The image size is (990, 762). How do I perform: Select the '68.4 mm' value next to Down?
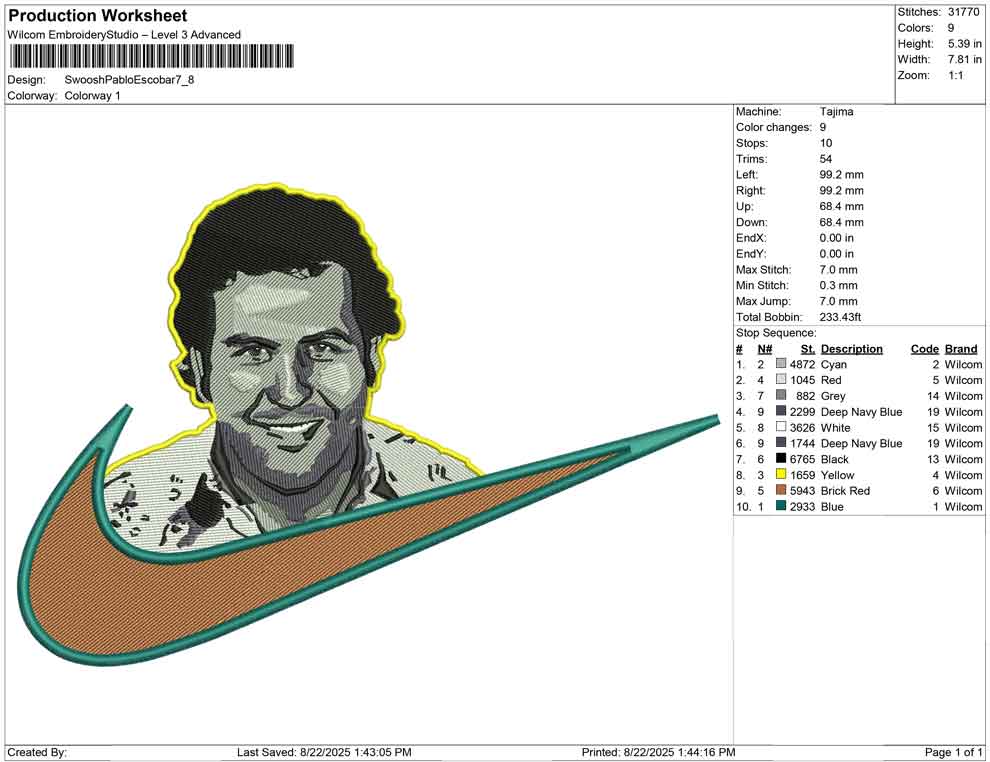point(842,222)
